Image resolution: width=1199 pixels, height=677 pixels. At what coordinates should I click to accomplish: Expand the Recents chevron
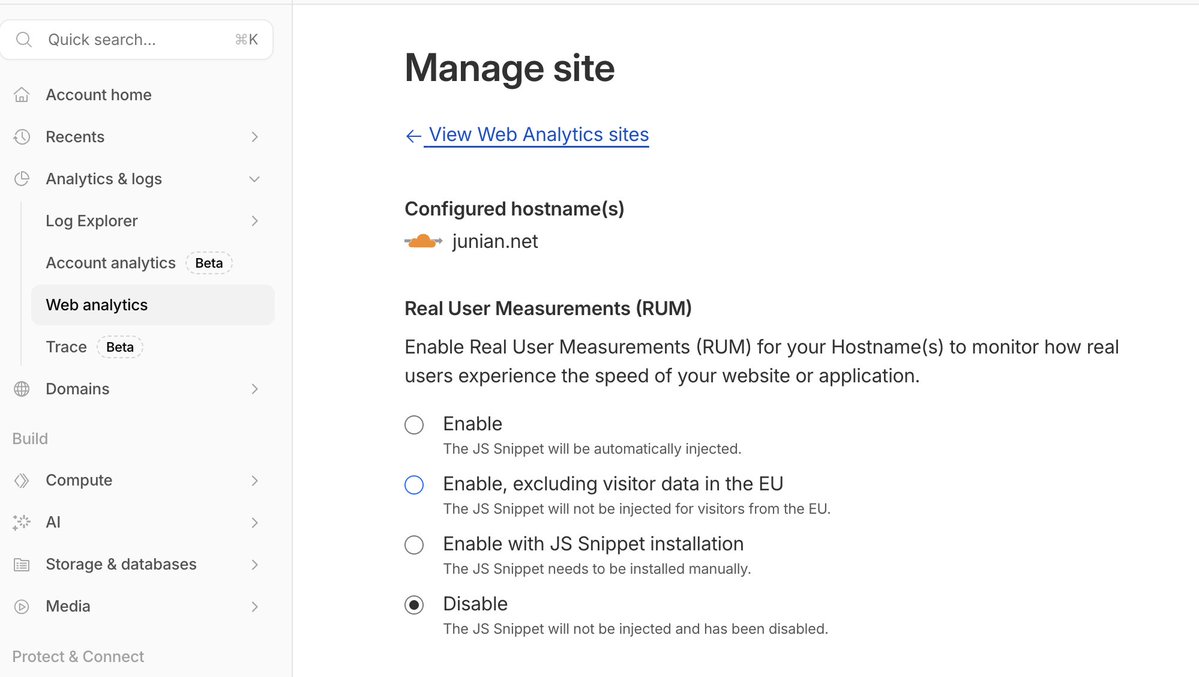pos(254,137)
